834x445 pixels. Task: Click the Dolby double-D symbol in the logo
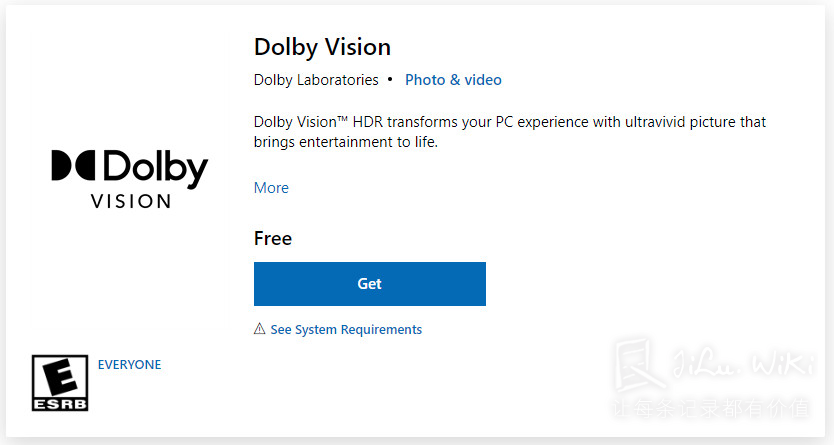point(73,165)
